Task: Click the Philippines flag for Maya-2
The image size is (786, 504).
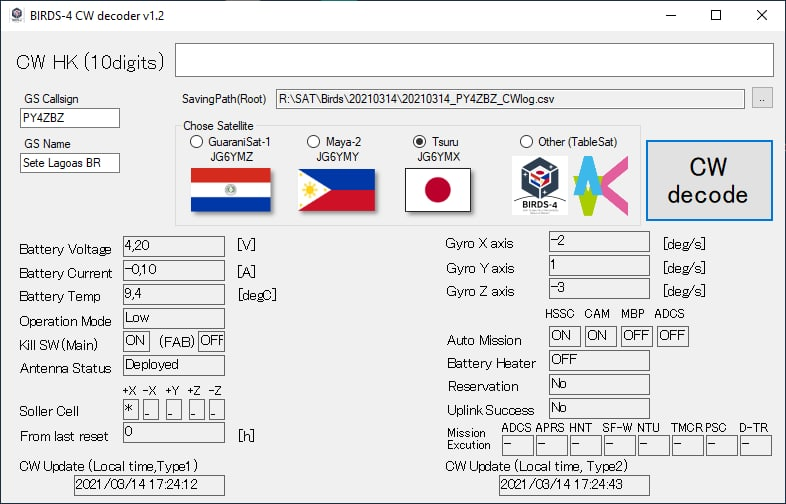Action: (x=336, y=189)
